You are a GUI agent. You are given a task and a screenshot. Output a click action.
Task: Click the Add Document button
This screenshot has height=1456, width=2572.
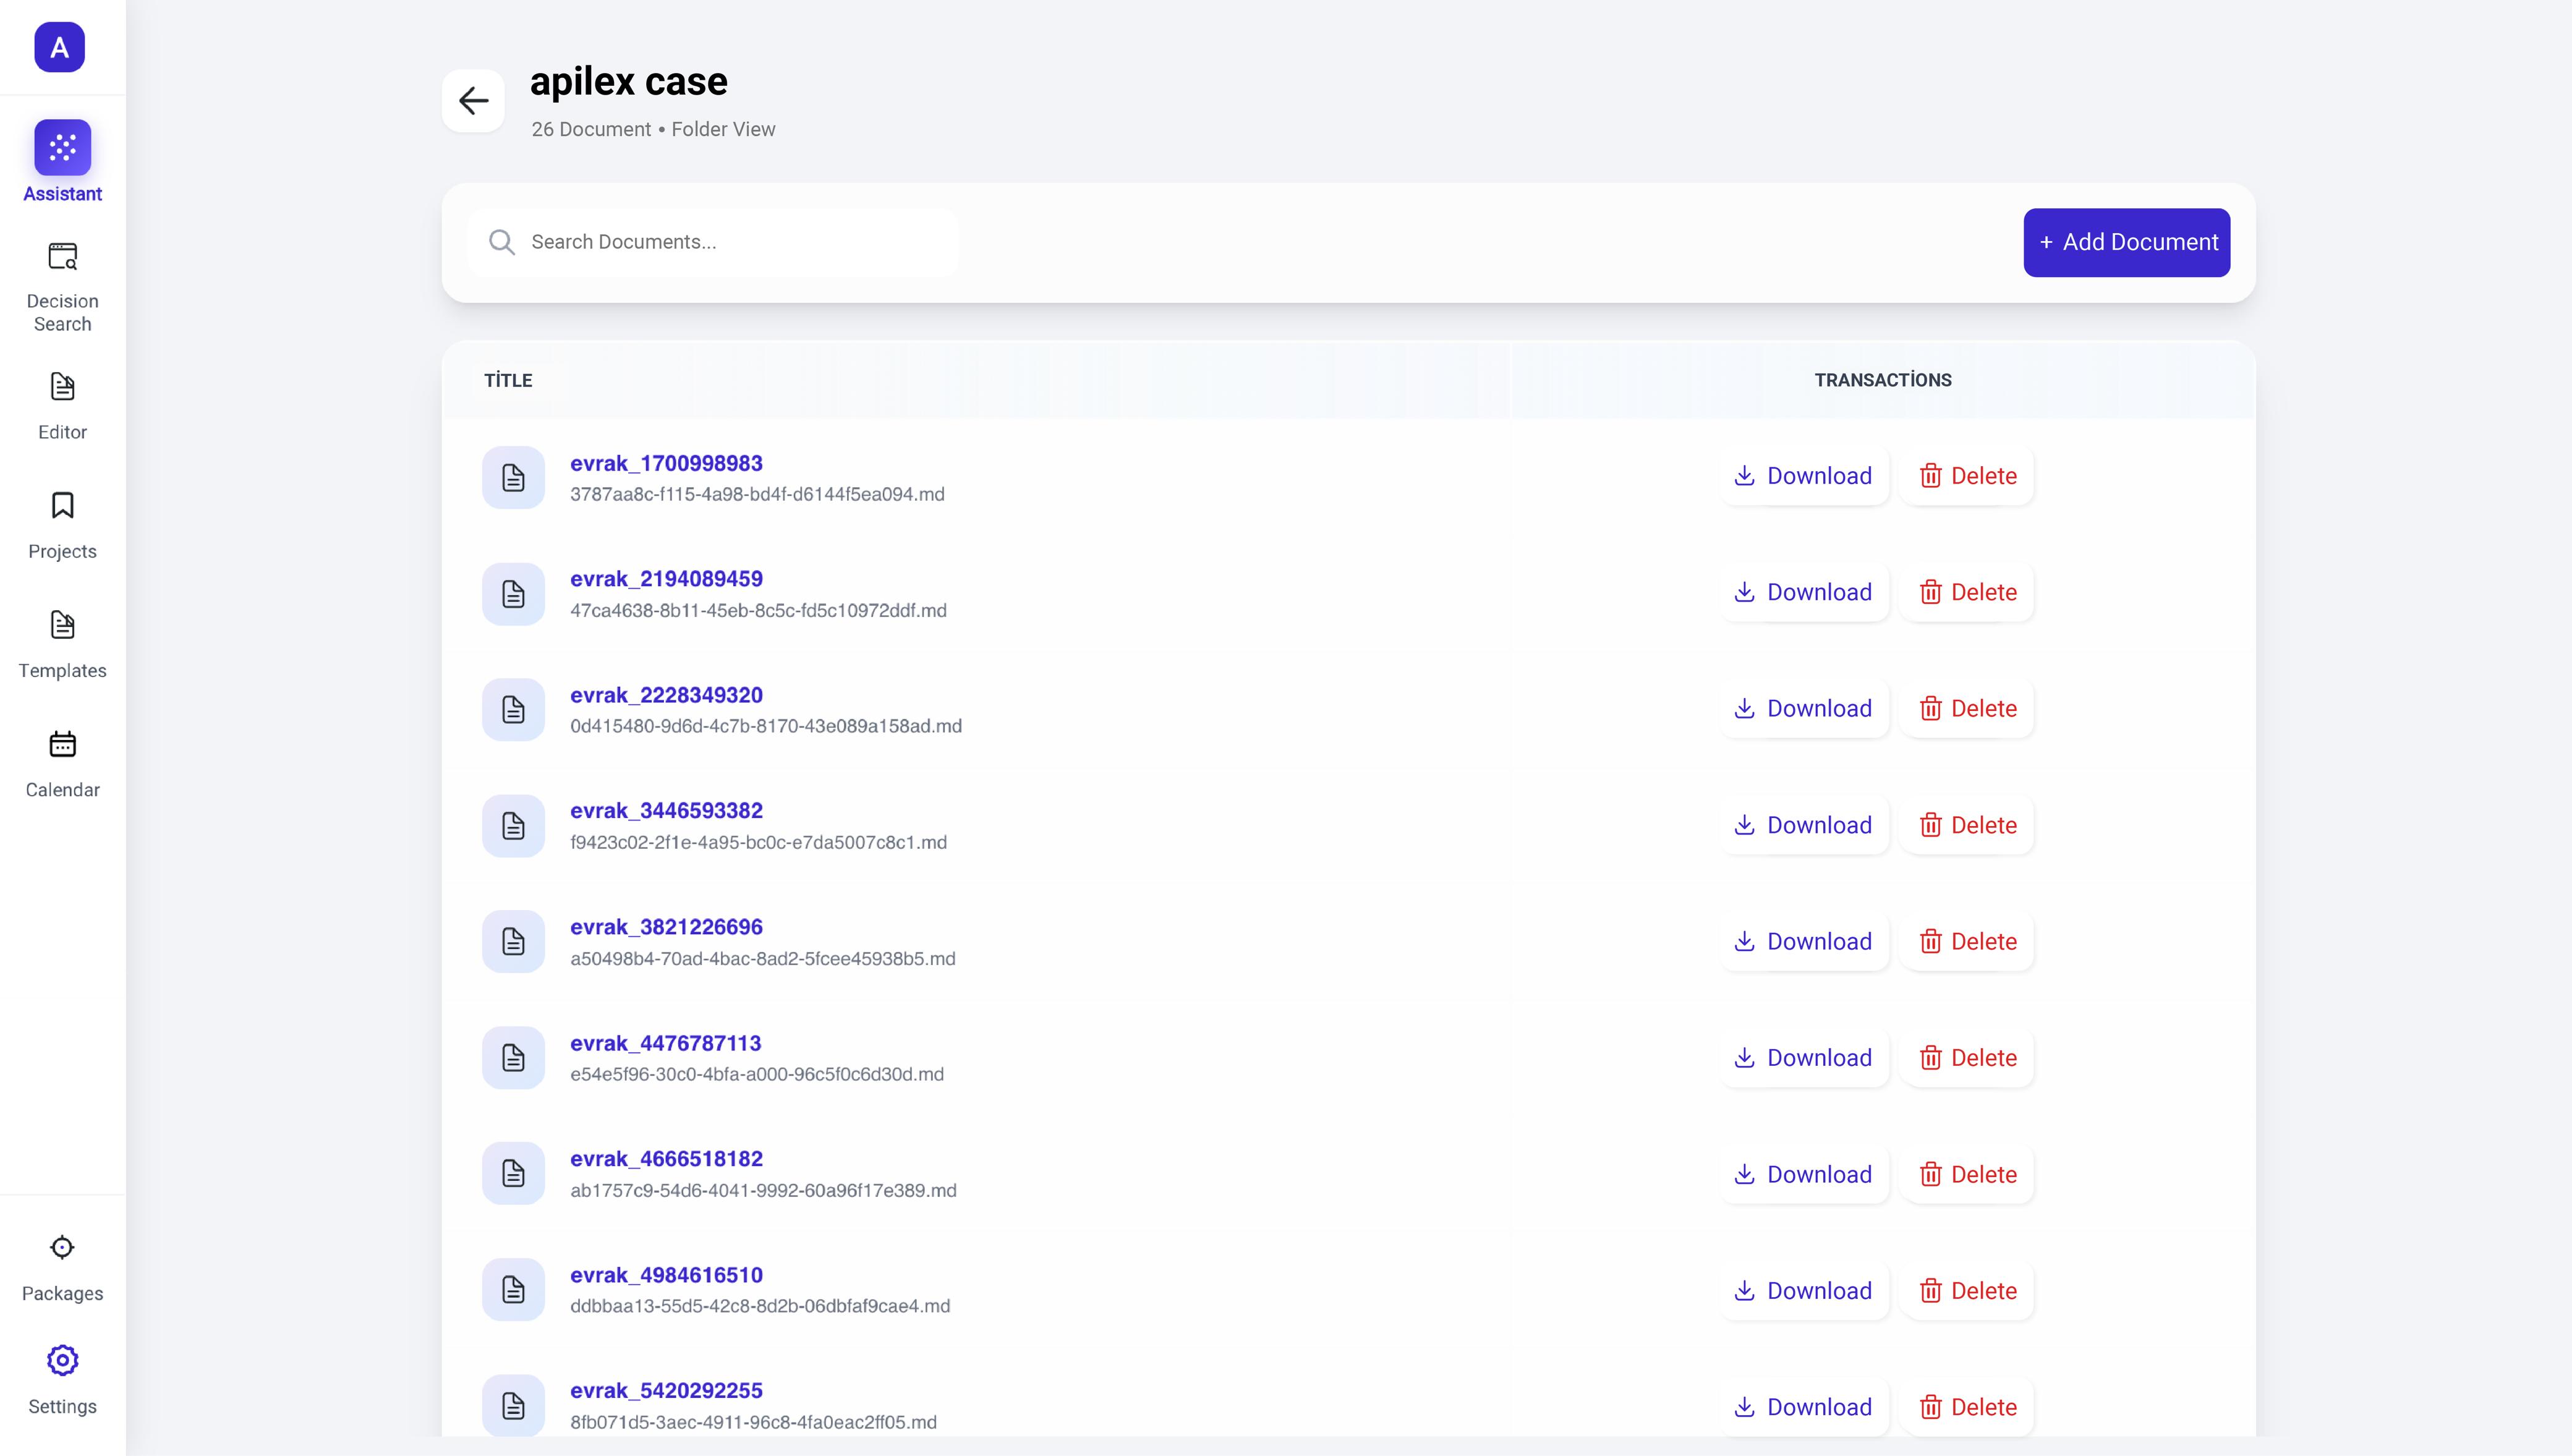click(2126, 242)
